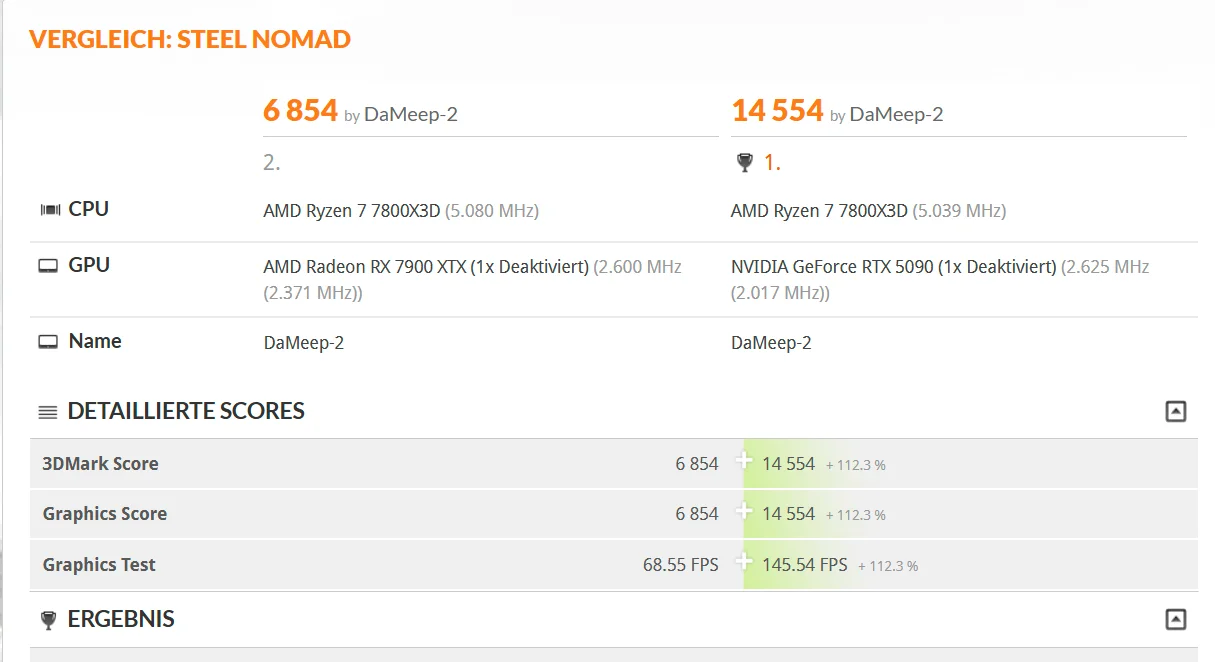Select the 5.080 MHz CPU clock value
The width and height of the screenshot is (1215, 662).
coord(492,211)
